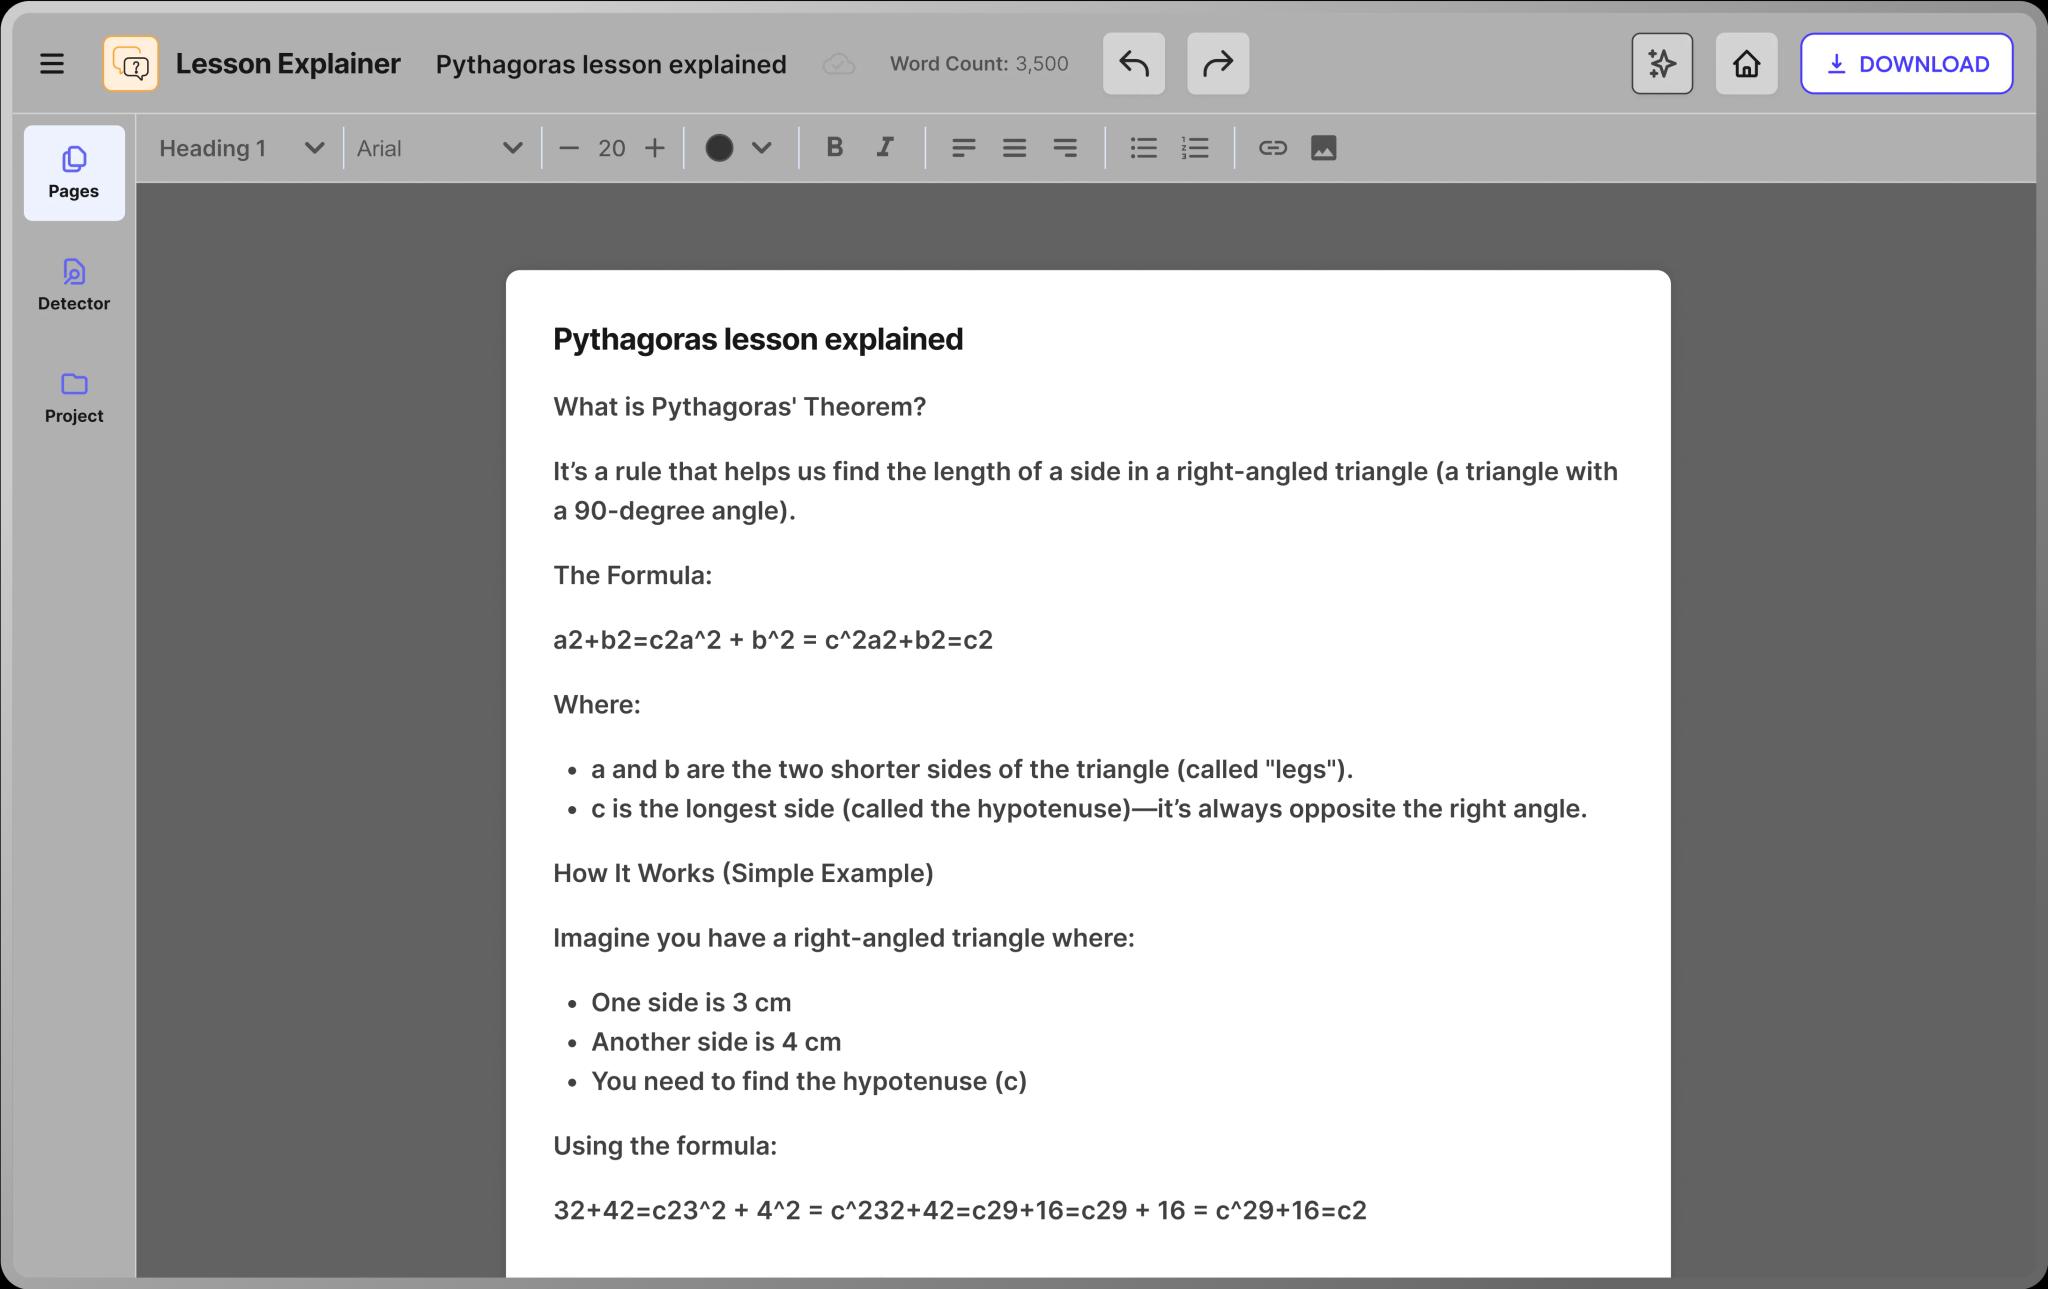The image size is (2048, 1289).
Task: Click the AI sparkle icon button
Action: [1661, 64]
